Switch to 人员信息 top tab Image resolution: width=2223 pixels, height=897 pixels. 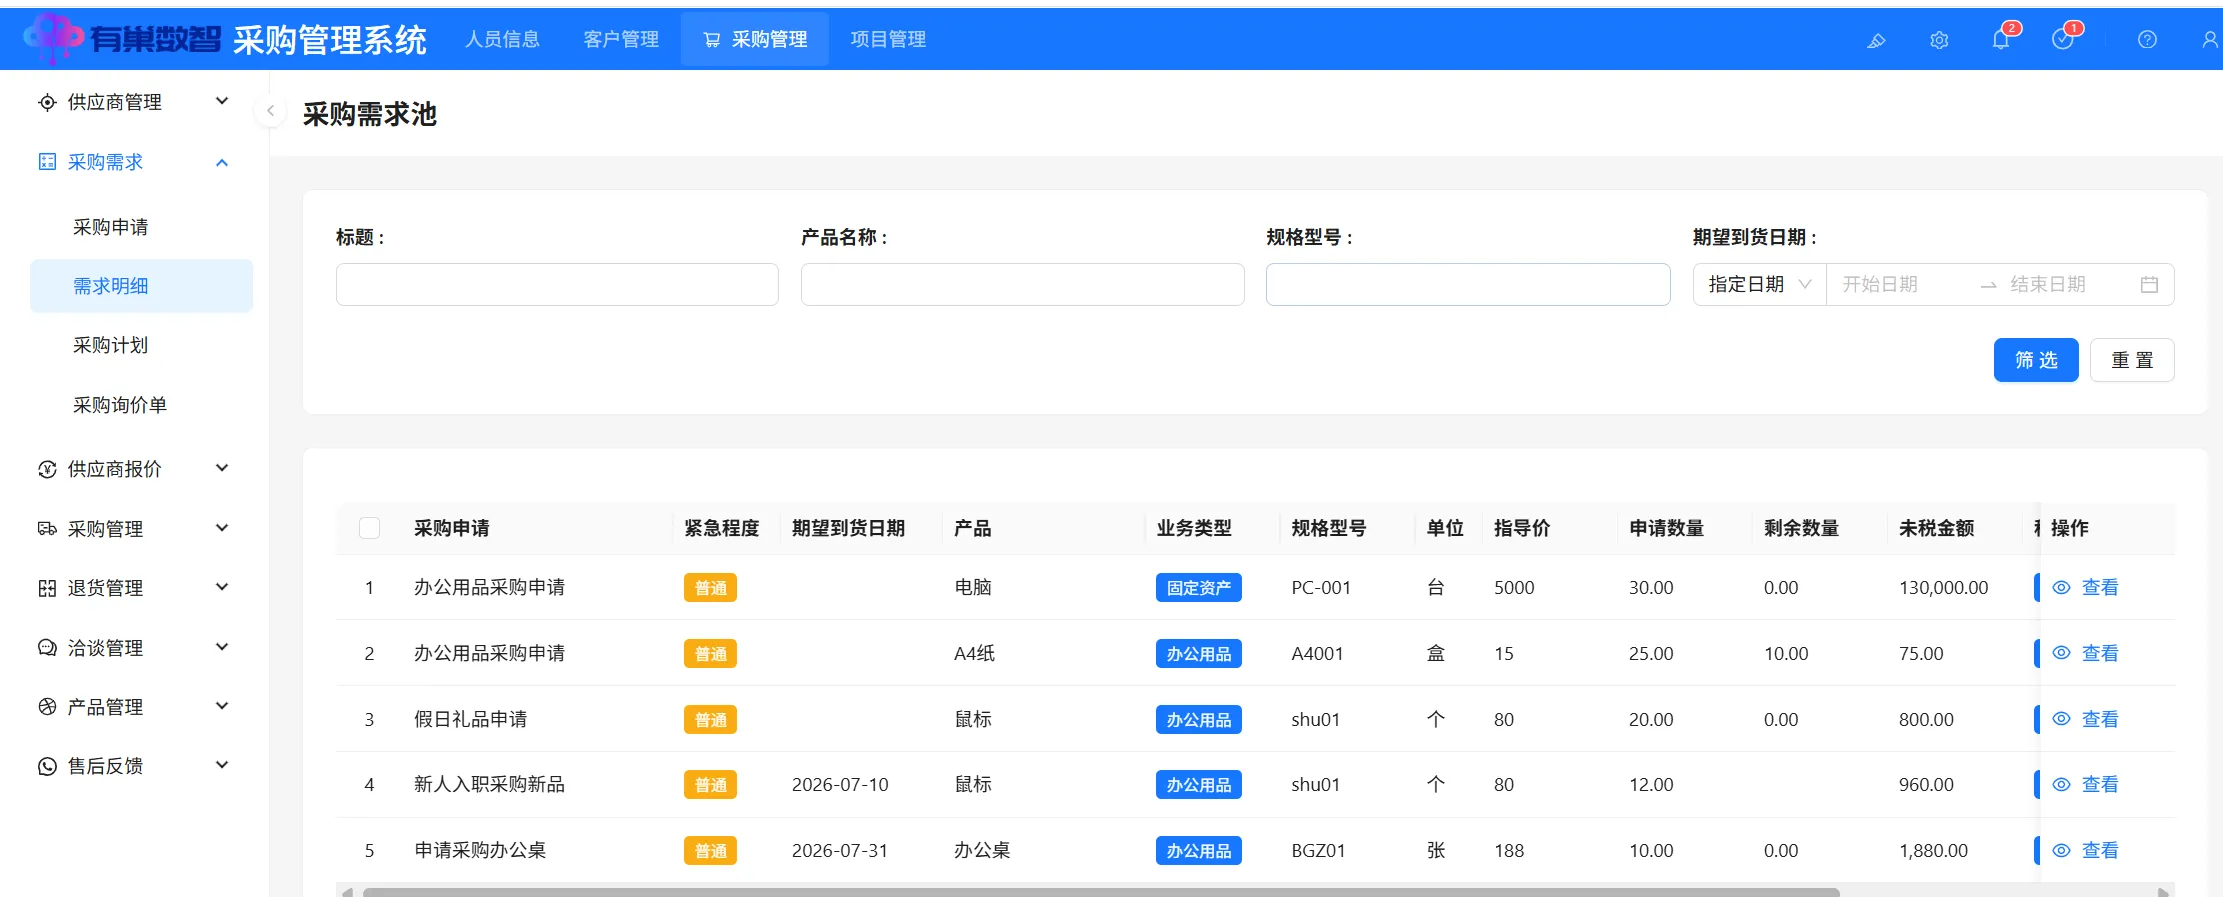tap(503, 39)
